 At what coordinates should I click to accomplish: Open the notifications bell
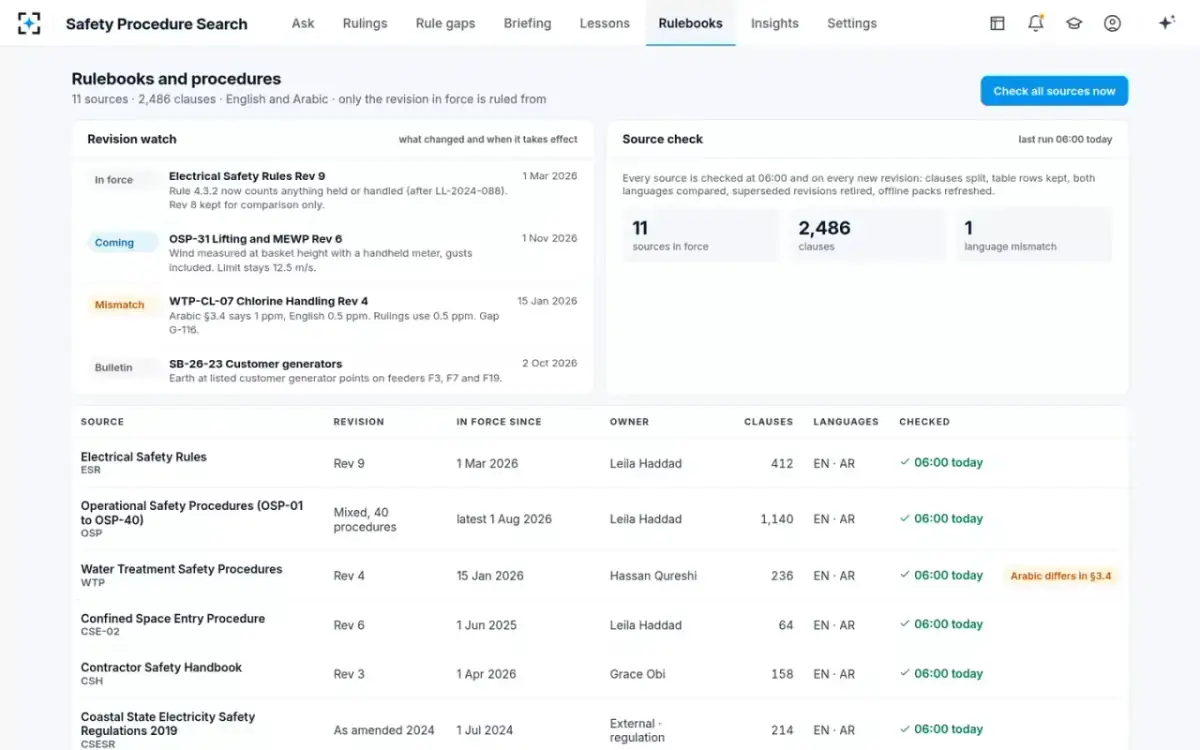pyautogui.click(x=1036, y=23)
